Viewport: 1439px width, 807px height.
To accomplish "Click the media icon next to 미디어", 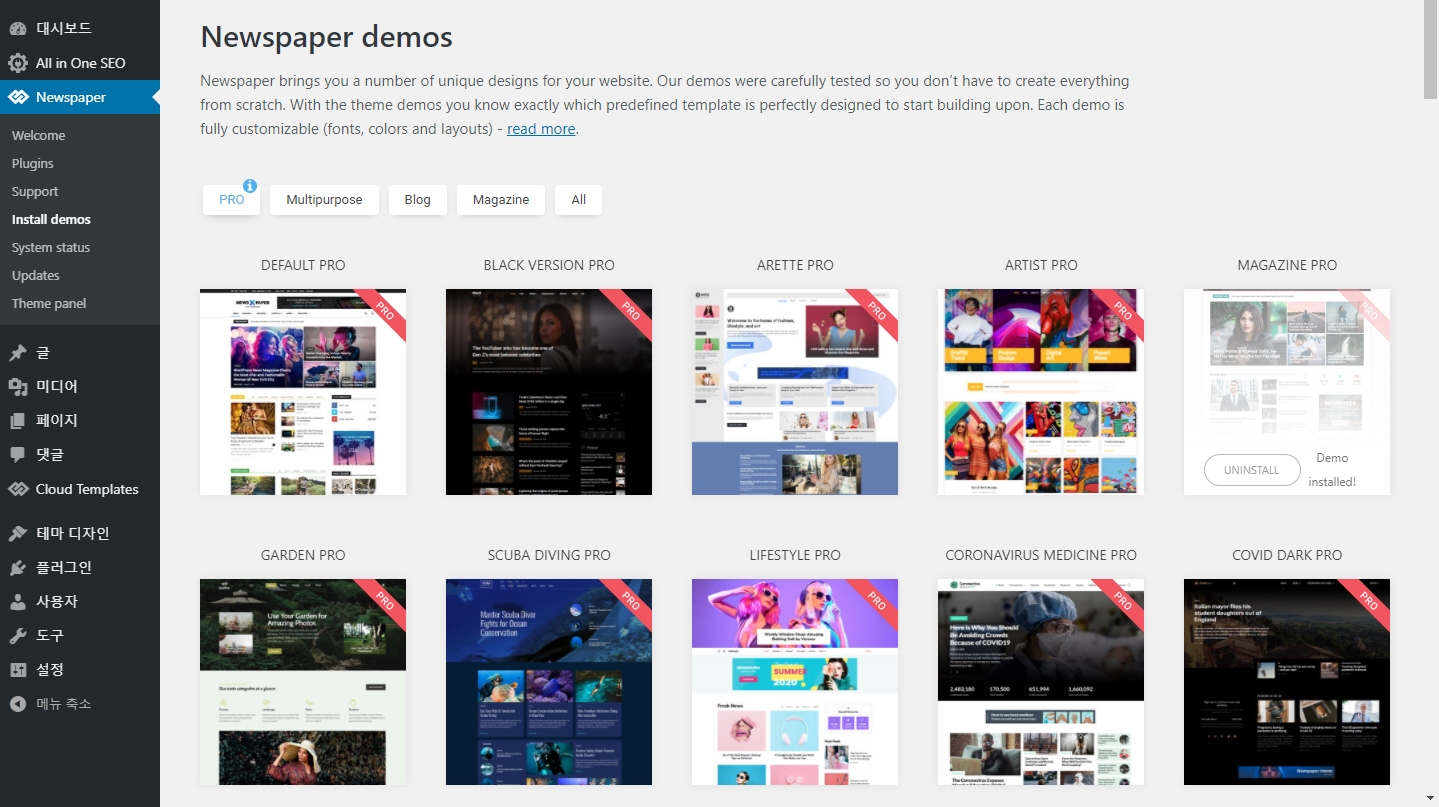I will tap(18, 387).
